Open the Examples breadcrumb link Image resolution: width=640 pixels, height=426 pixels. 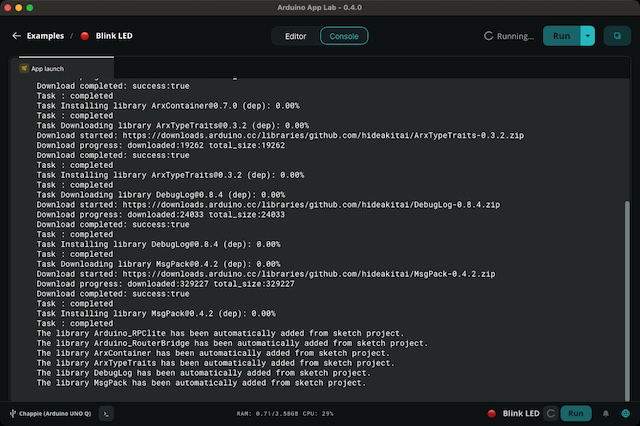tap(45, 36)
